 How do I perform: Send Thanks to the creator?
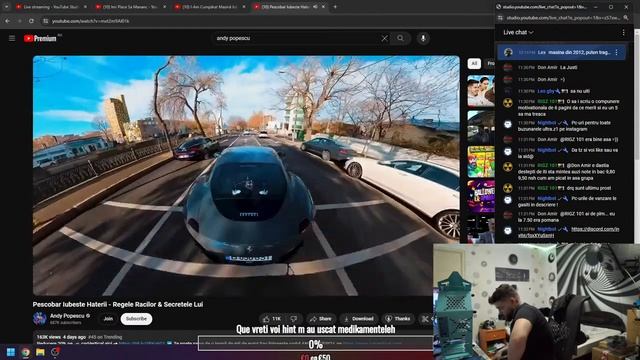(x=398, y=319)
